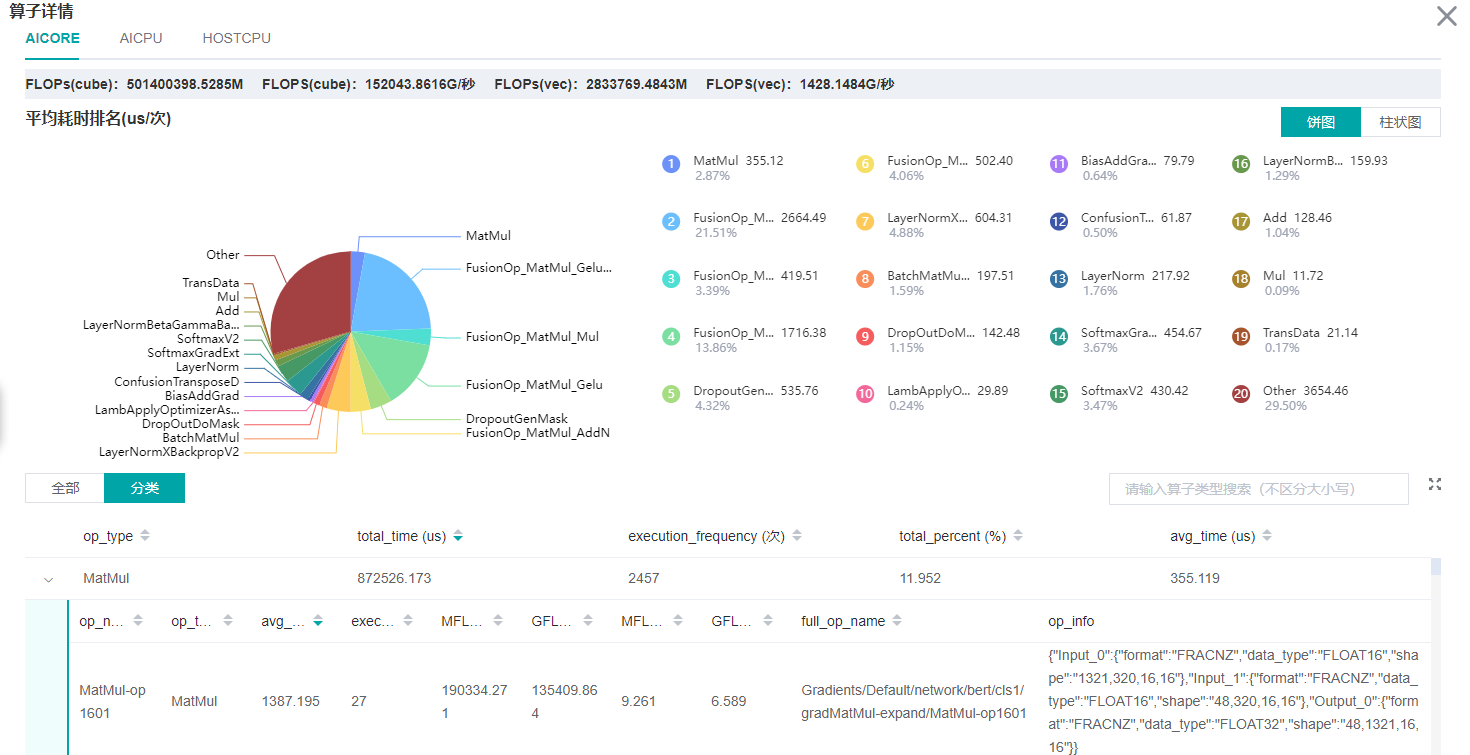Select the AICORE tab
The height and width of the screenshot is (755, 1470).
coord(52,38)
